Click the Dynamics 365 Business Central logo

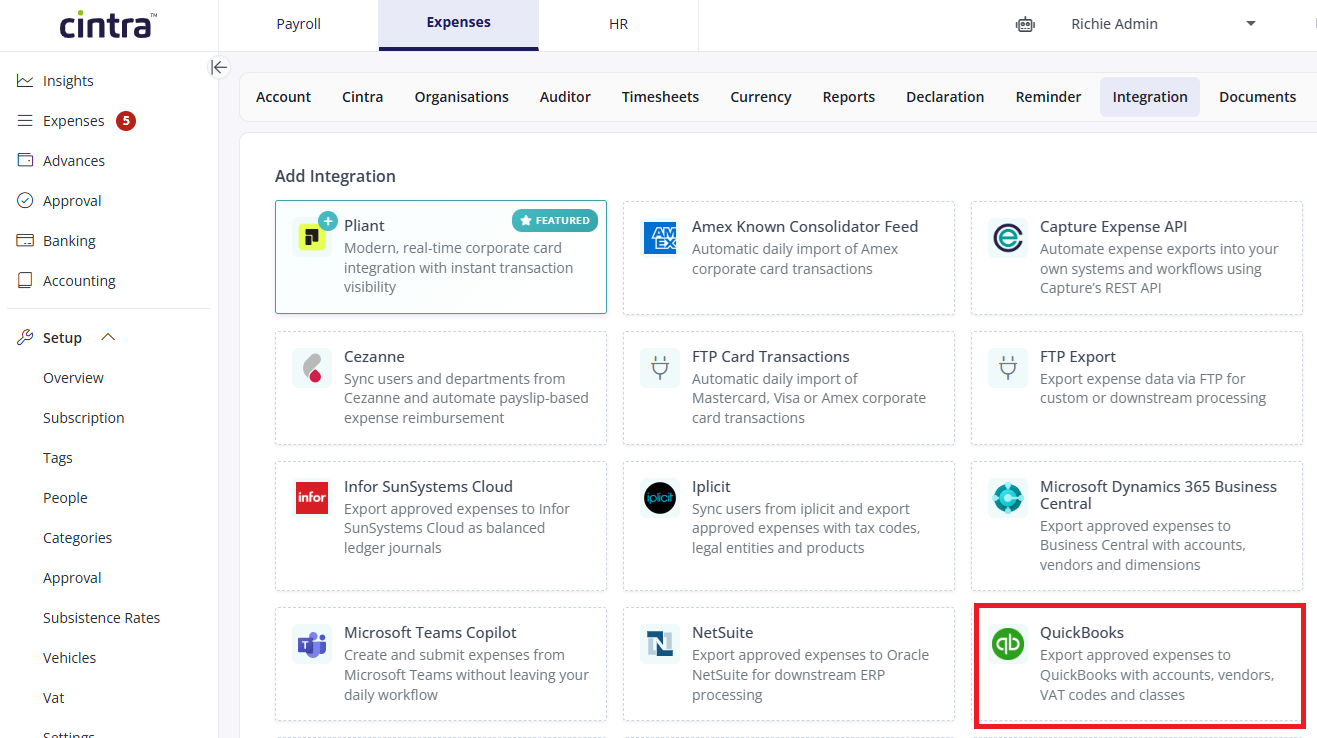[x=1008, y=497]
